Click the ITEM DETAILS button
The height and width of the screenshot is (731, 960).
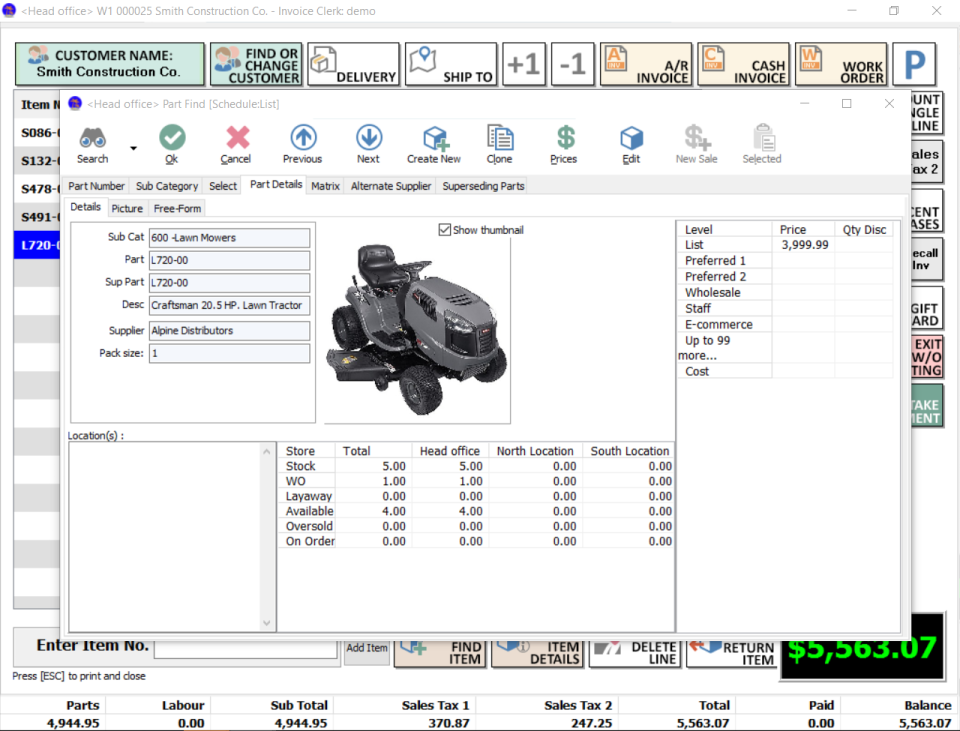point(538,654)
